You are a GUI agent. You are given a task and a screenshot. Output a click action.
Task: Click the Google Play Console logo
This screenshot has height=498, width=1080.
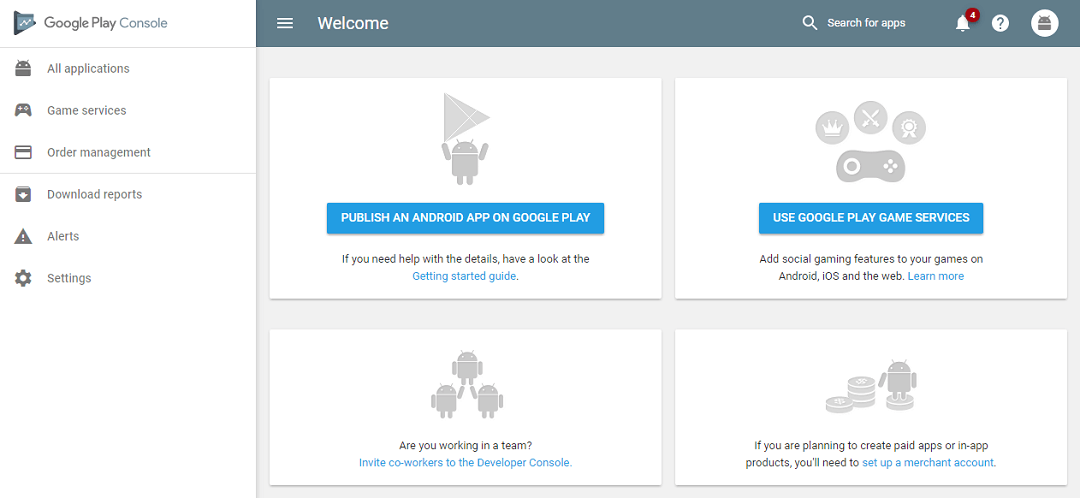[90, 23]
